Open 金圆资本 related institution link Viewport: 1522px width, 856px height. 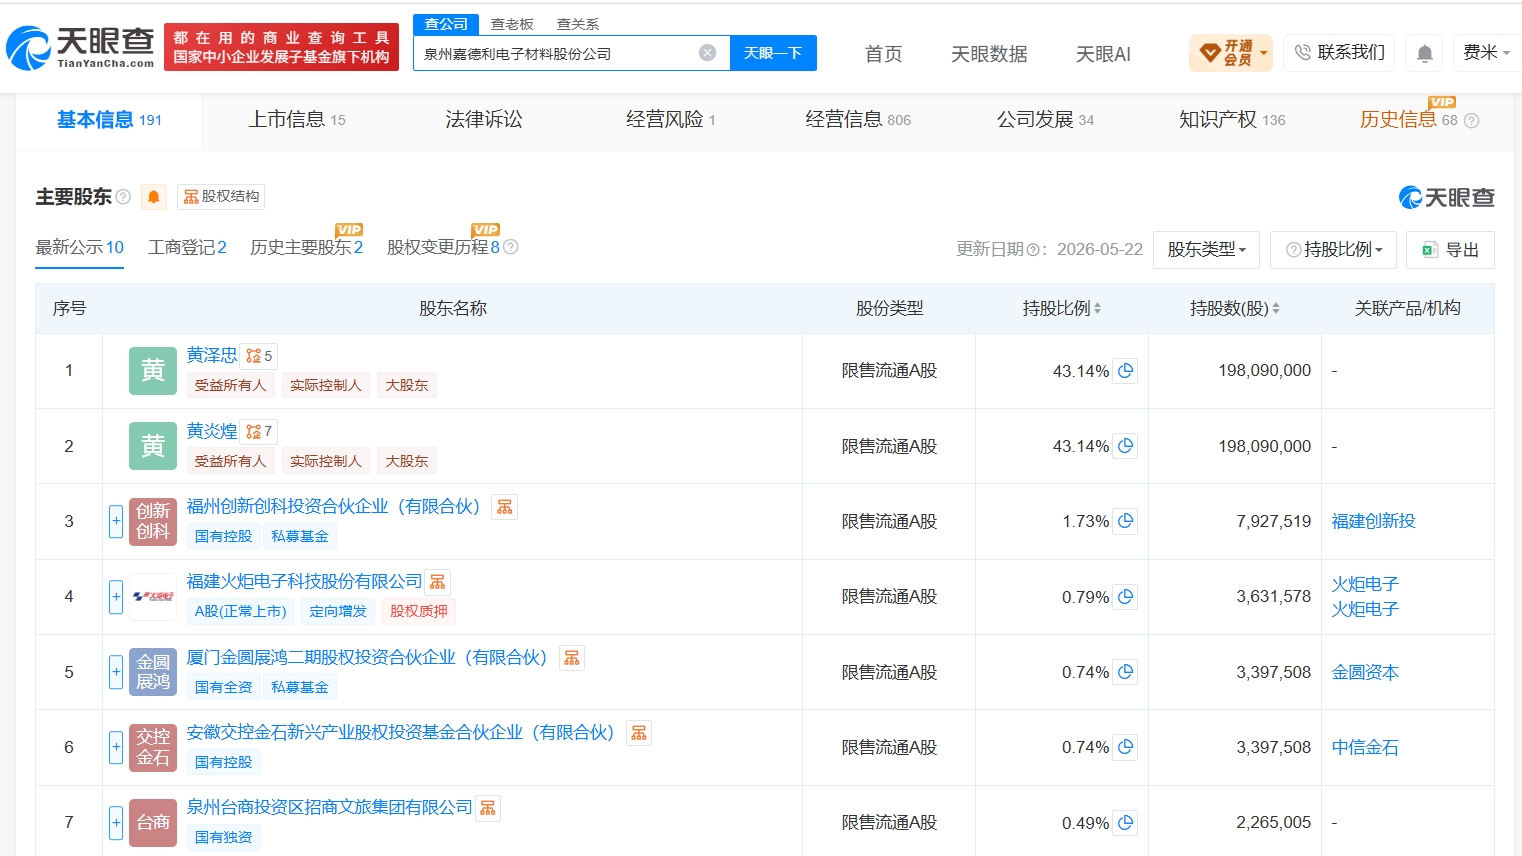[x=1365, y=672]
